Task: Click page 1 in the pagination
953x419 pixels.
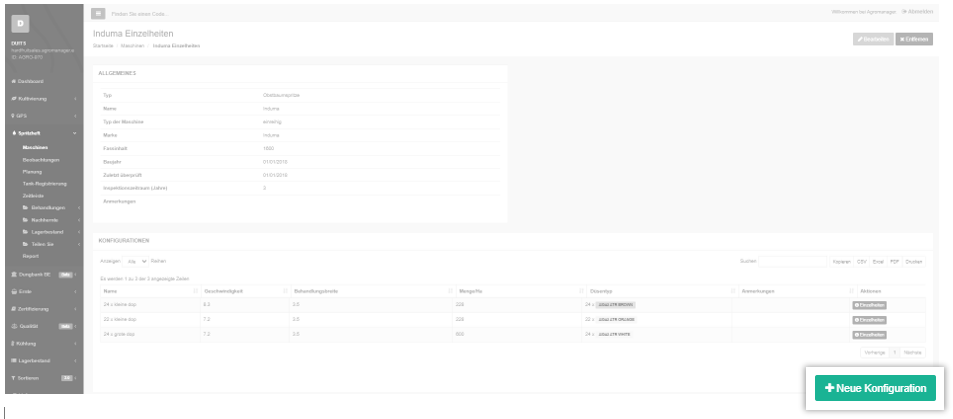Action: click(x=894, y=353)
